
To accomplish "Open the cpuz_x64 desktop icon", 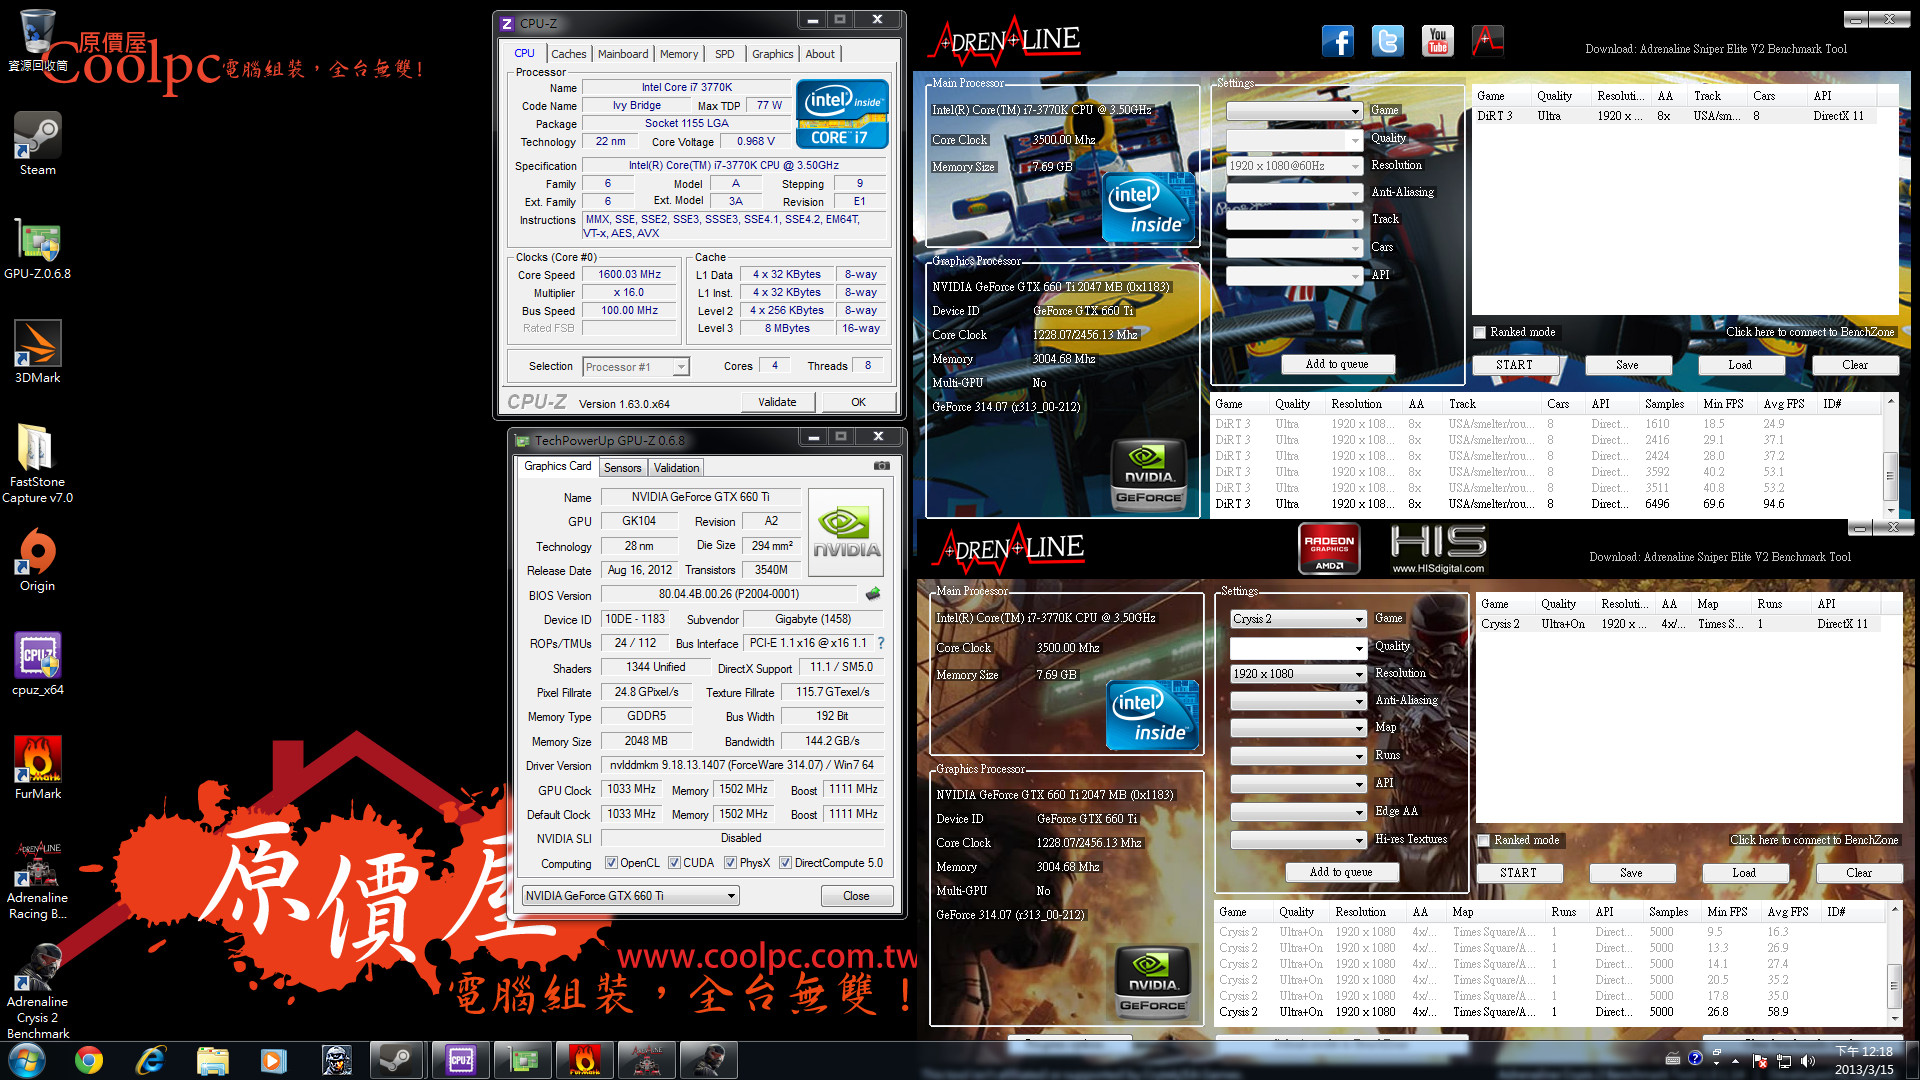I will coord(38,663).
